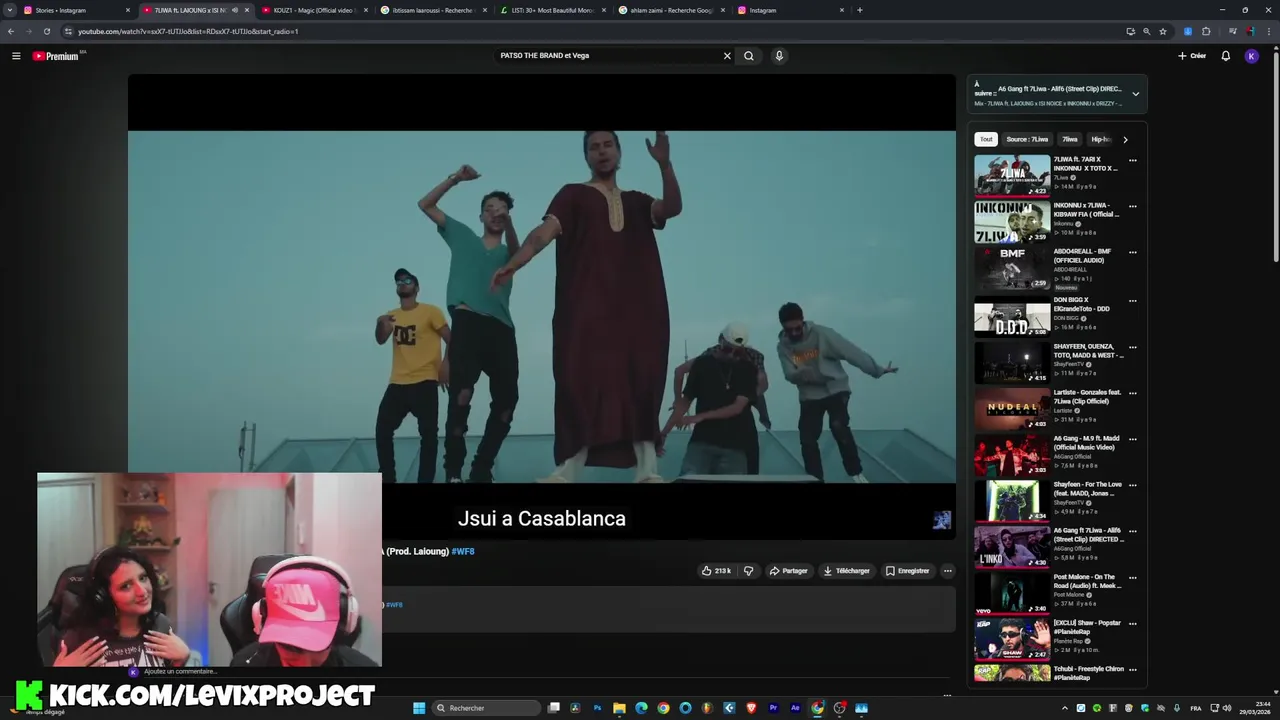
Task: View site information in address bar
Action: (x=68, y=31)
